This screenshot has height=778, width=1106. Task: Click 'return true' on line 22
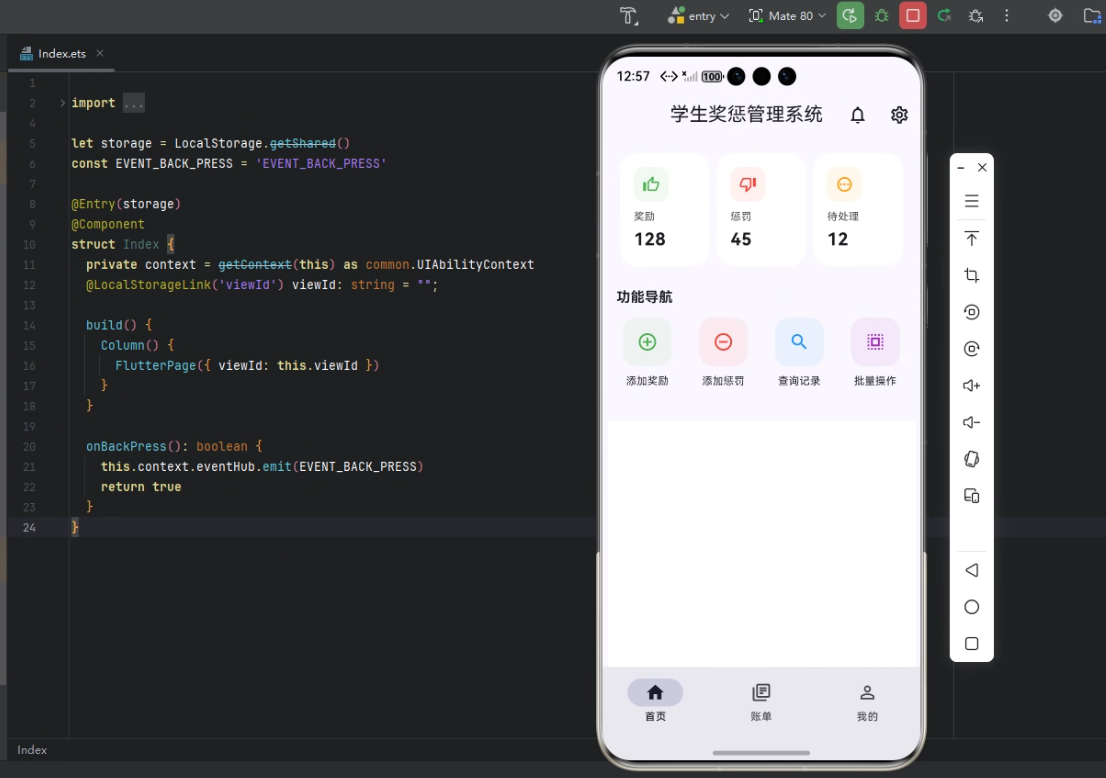(141, 487)
